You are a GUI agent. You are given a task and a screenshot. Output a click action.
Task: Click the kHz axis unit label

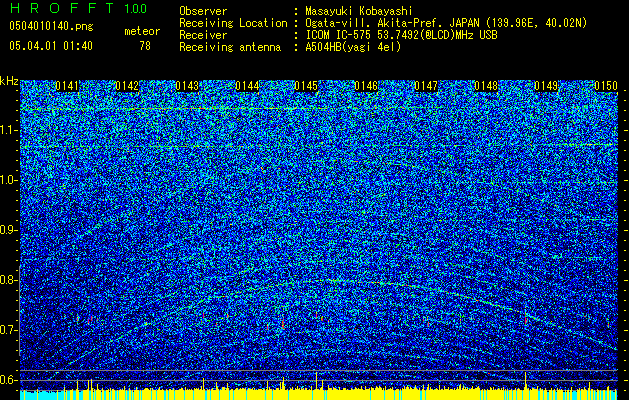coord(9,81)
